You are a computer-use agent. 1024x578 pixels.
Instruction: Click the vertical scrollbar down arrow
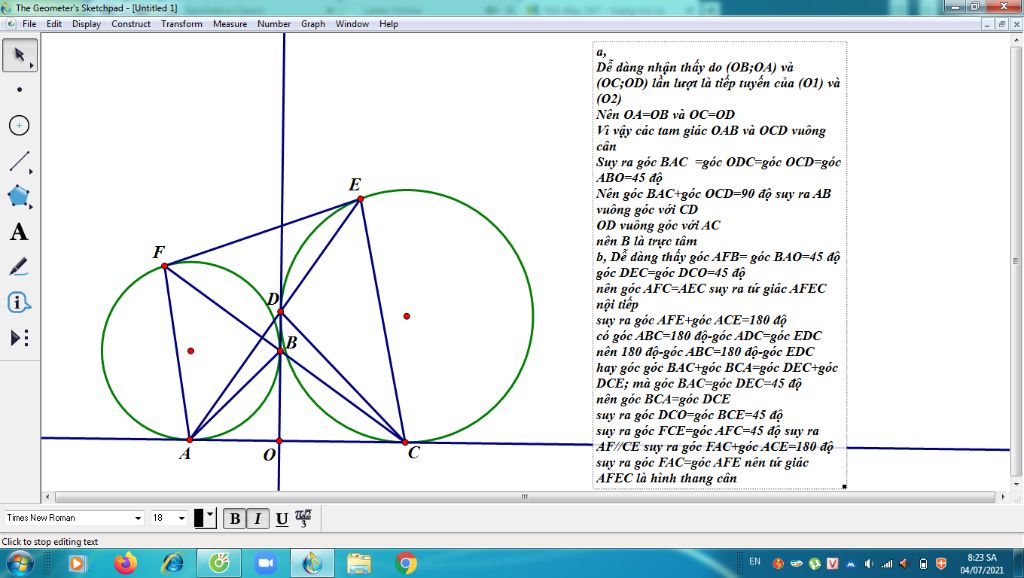1016,485
